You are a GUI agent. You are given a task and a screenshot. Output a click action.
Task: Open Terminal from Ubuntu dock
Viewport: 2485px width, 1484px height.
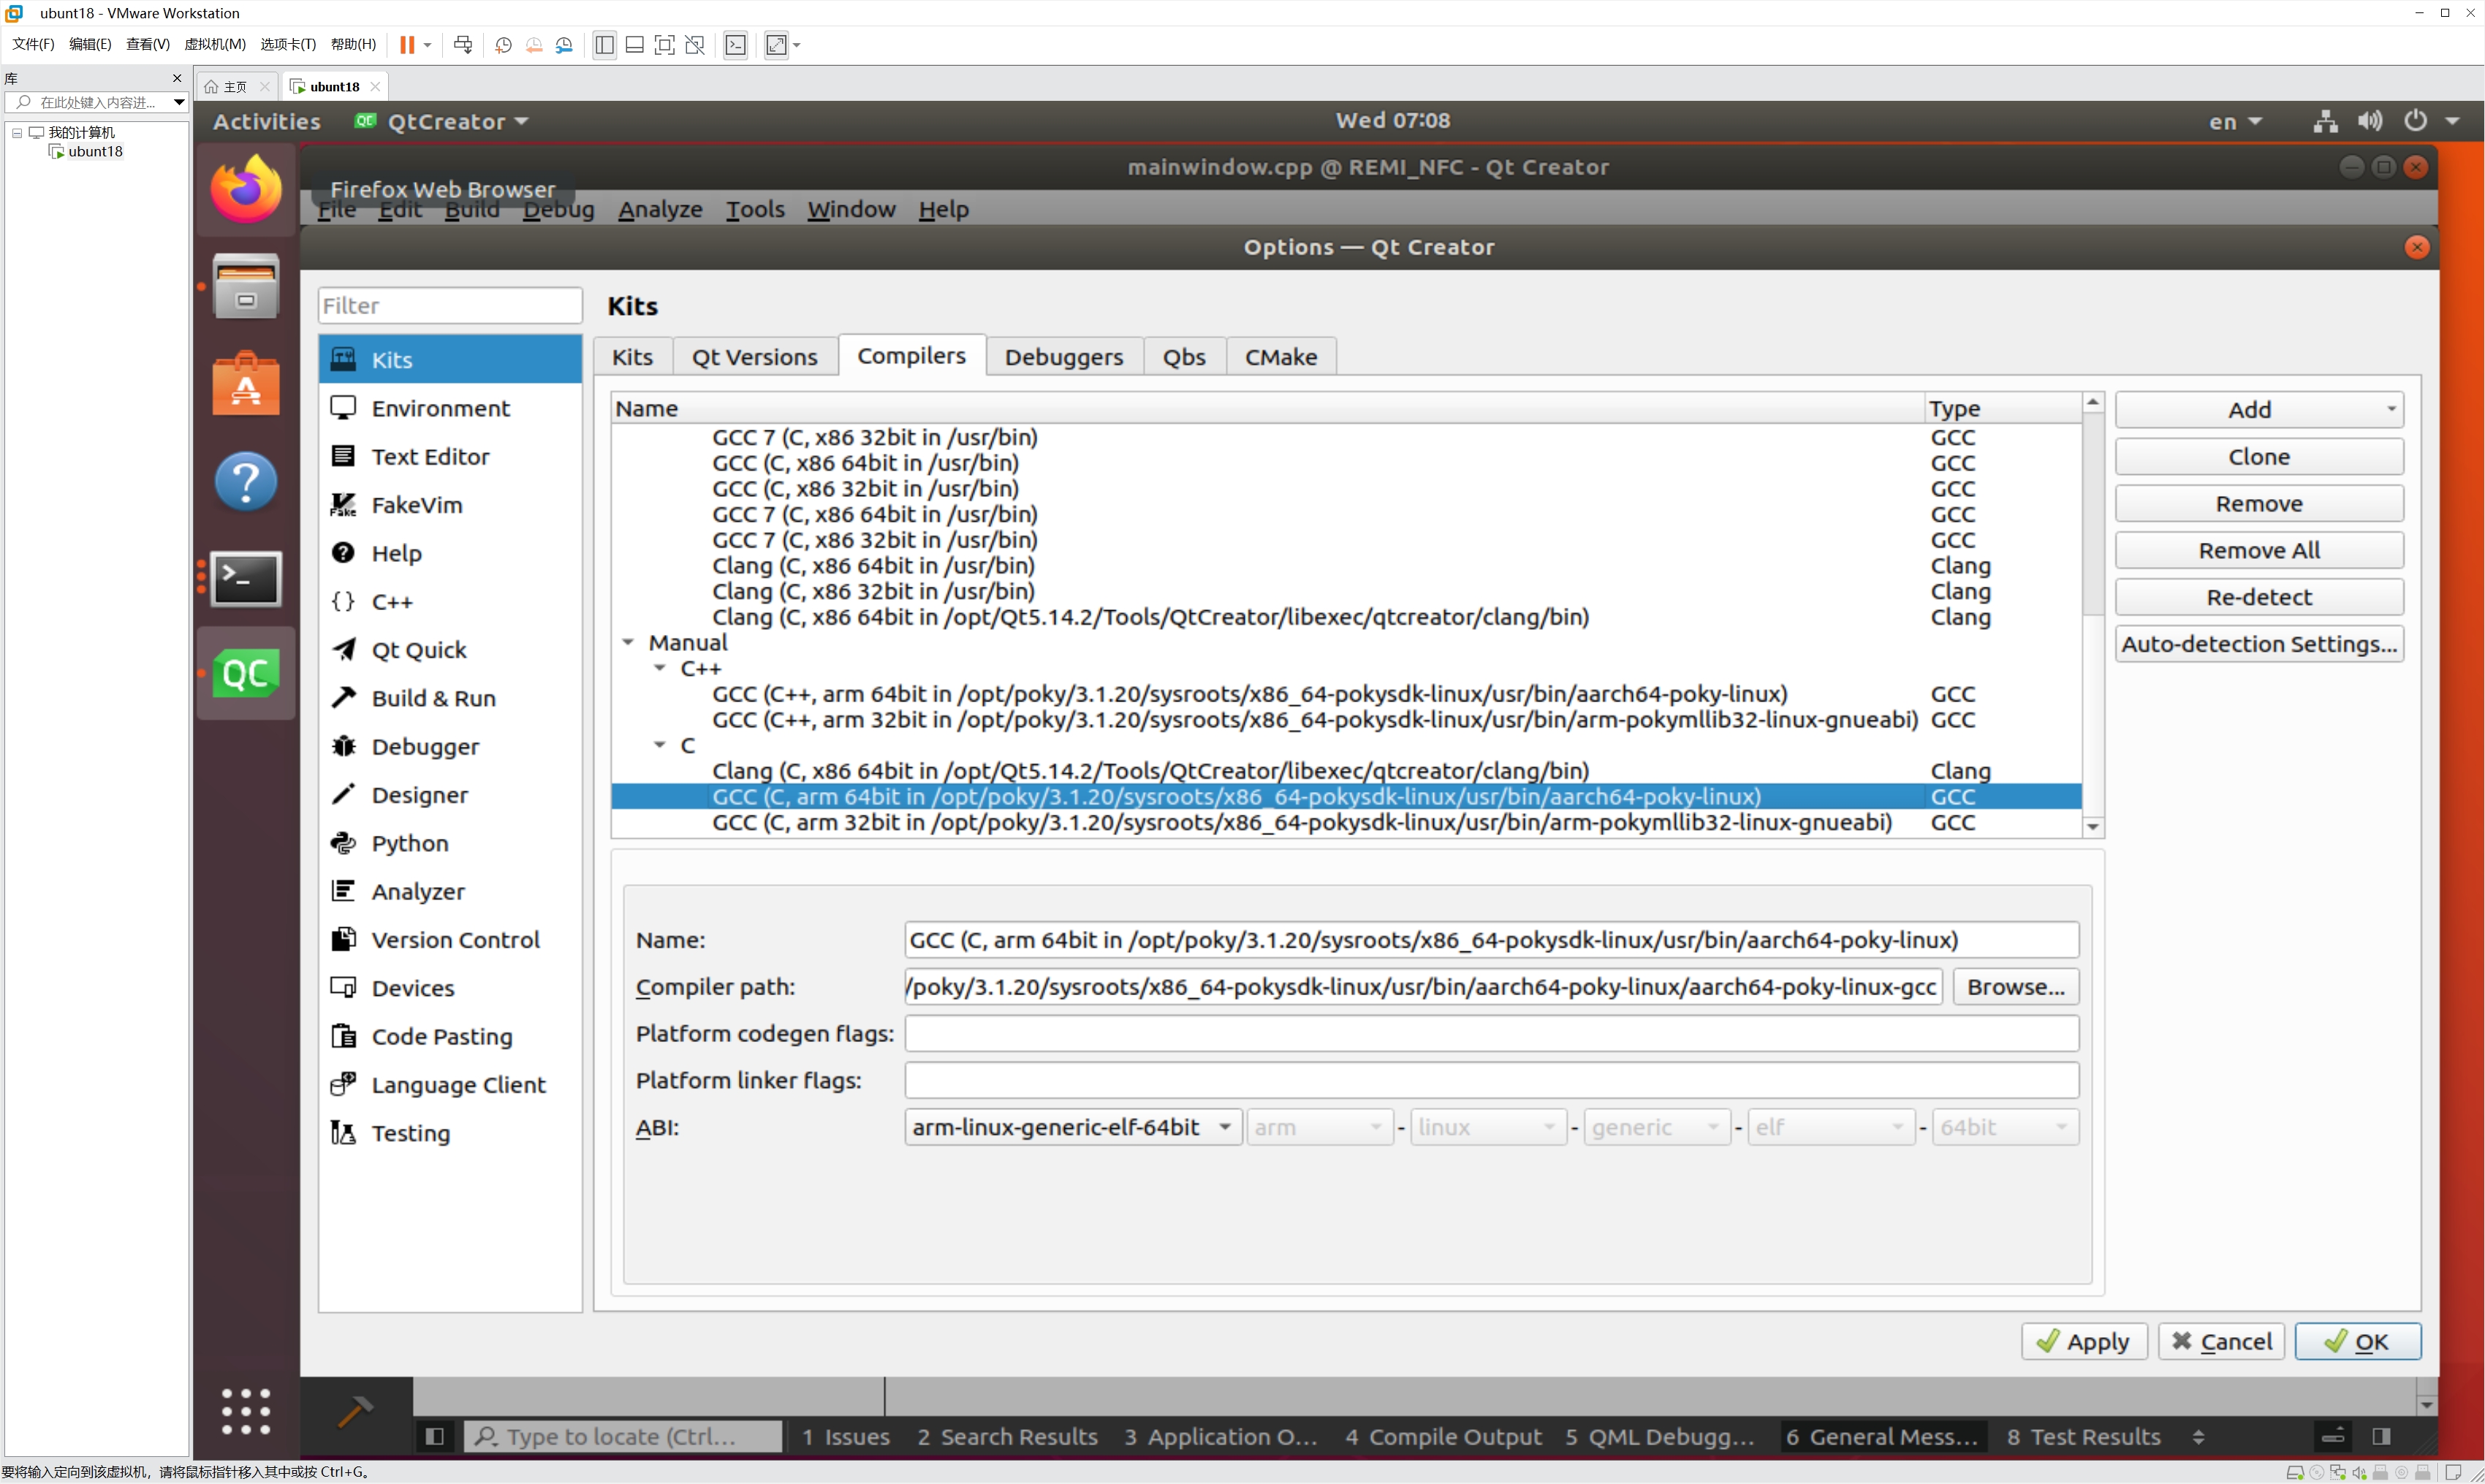tap(246, 578)
